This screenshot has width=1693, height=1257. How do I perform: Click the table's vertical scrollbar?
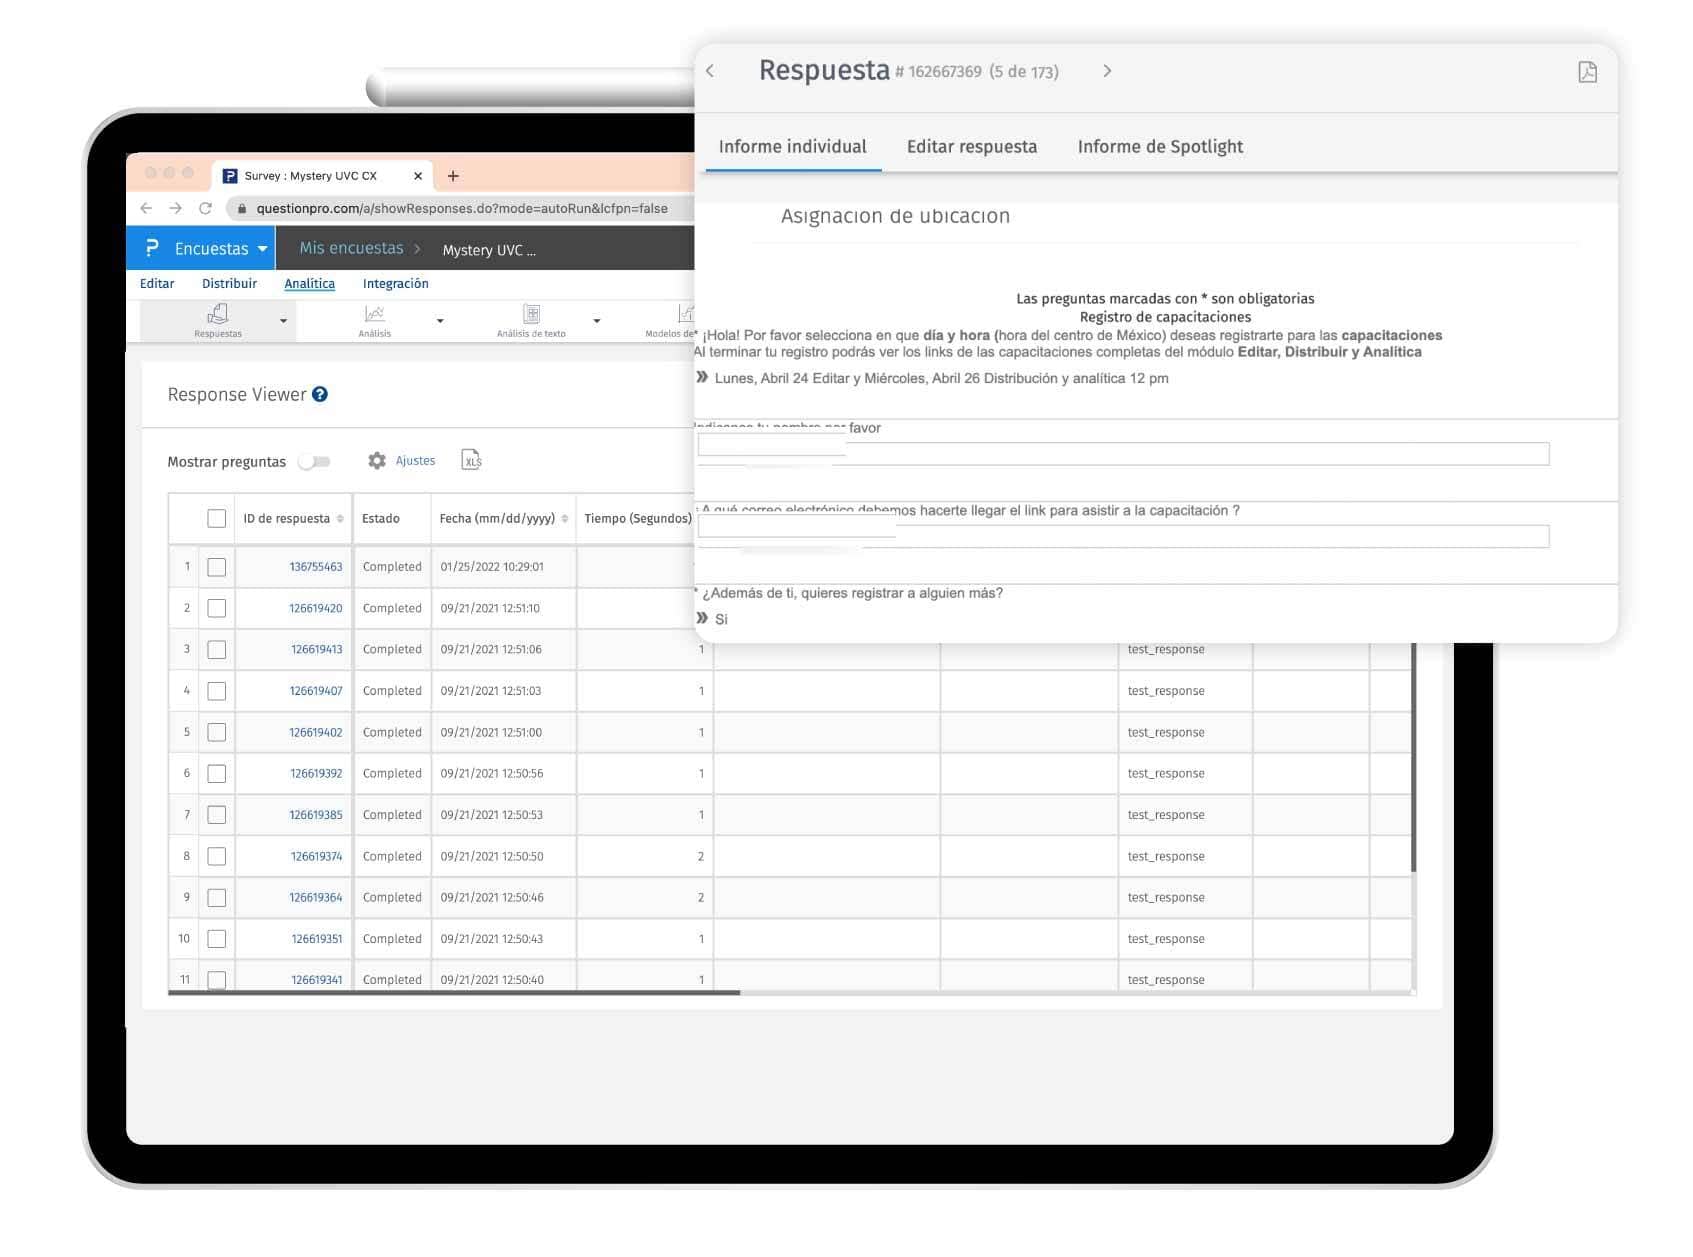pos(1414,758)
